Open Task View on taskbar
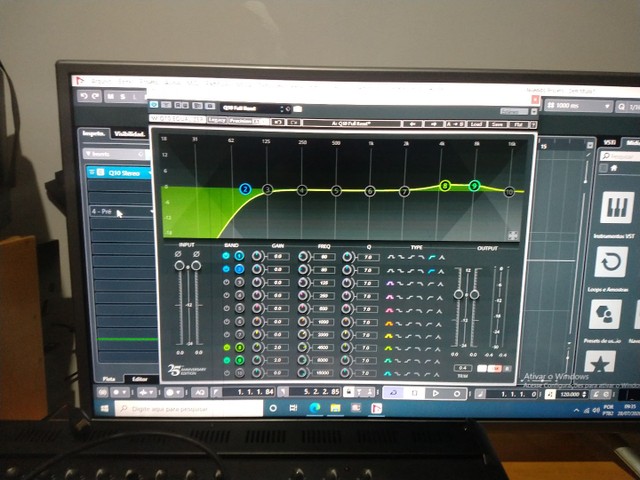The image size is (640, 480). [293, 408]
